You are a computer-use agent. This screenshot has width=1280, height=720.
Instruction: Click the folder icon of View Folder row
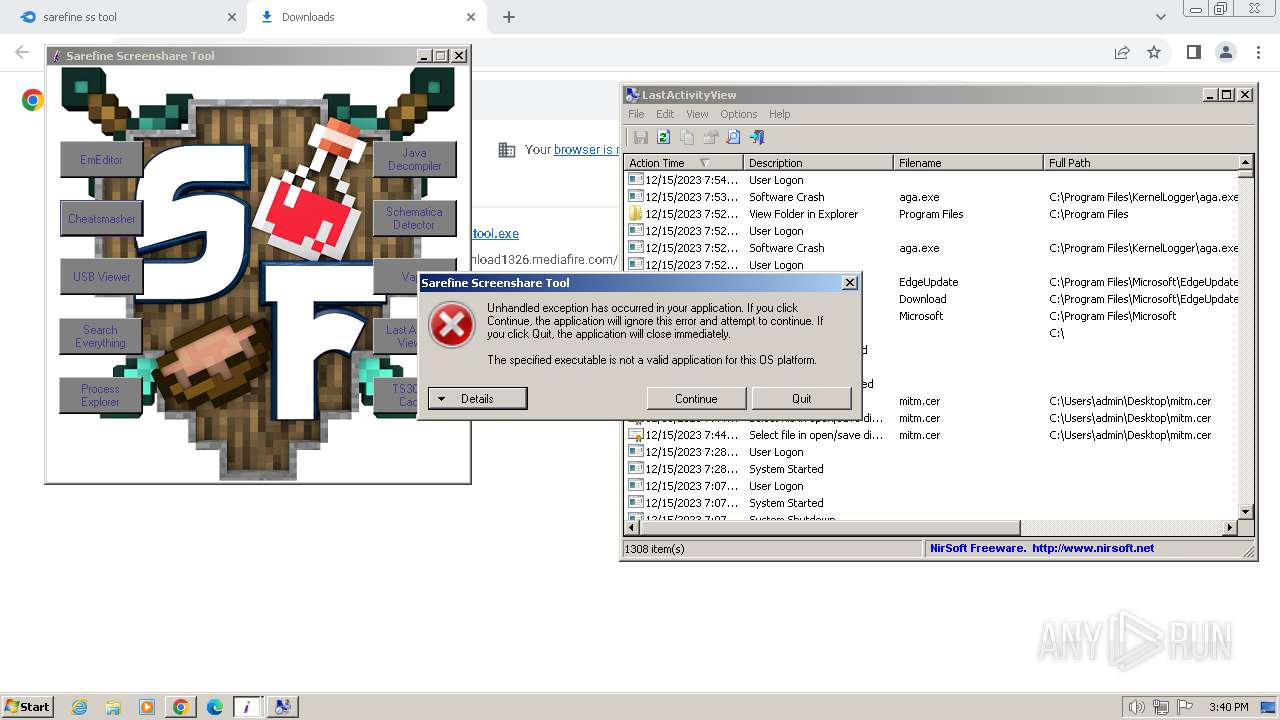pyautogui.click(x=635, y=214)
